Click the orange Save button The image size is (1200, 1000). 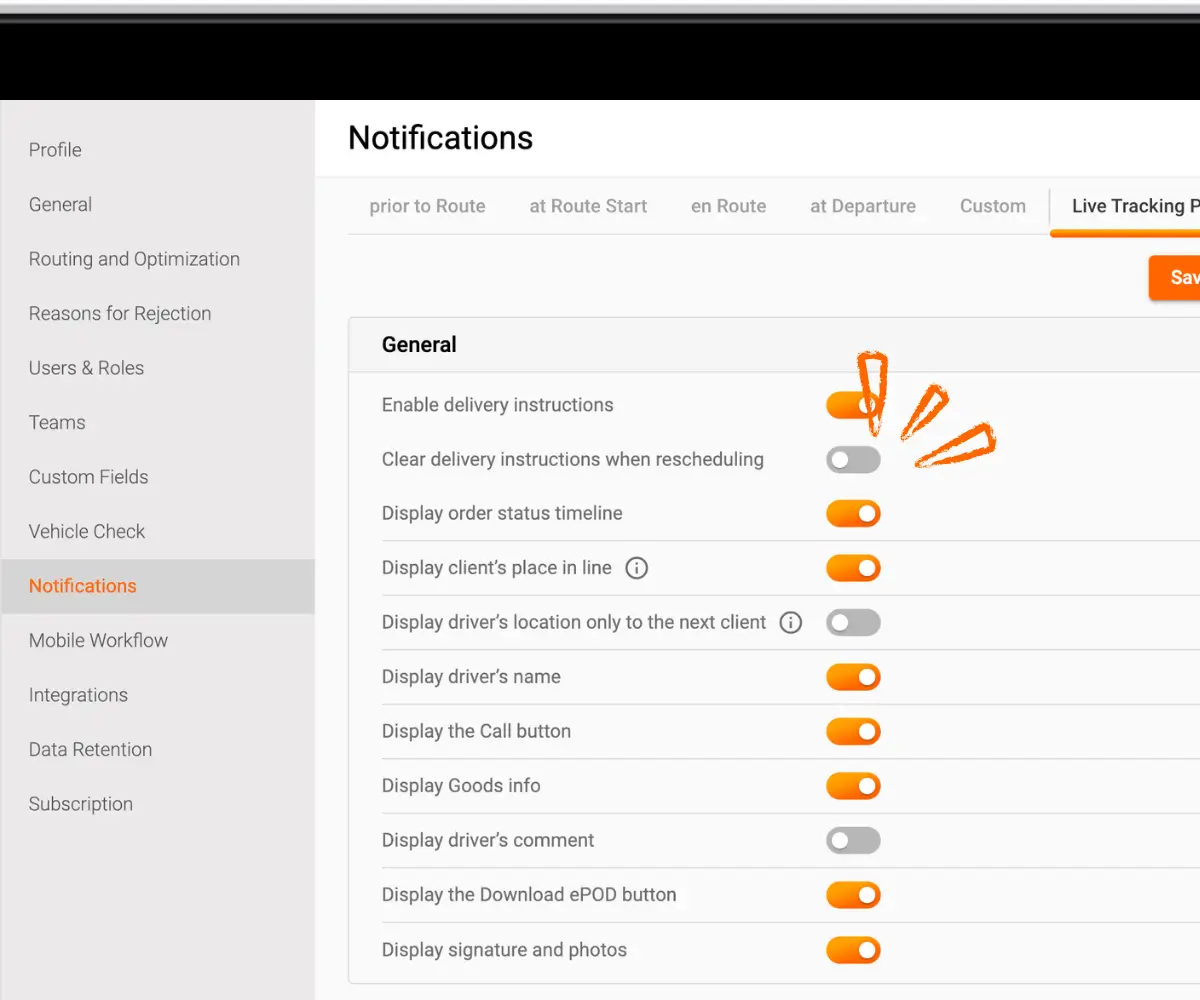[1175, 277]
